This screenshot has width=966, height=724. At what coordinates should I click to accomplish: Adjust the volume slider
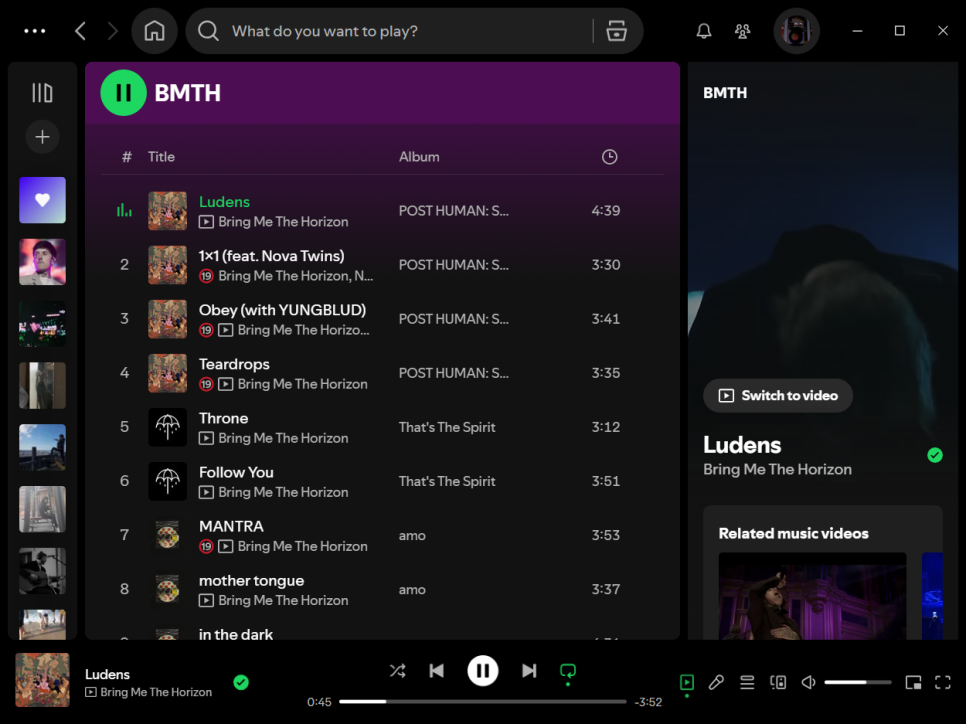click(858, 682)
